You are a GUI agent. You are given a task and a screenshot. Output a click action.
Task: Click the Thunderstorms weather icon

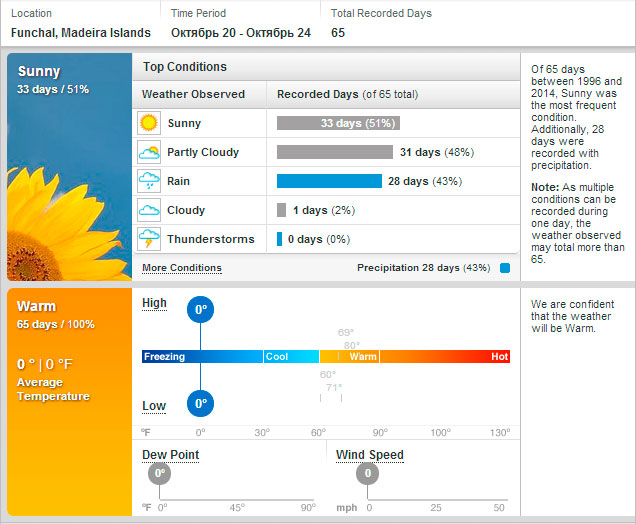click(x=149, y=240)
